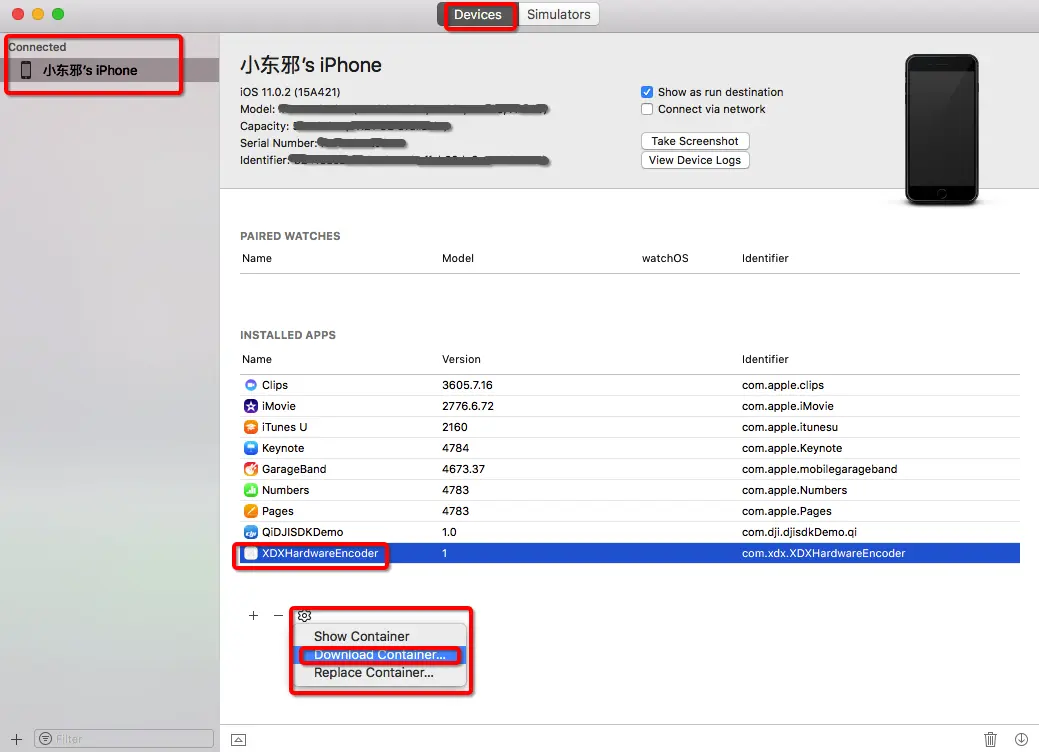Switch to the Devices tab
Image resolution: width=1039 pixels, height=752 pixels.
click(x=478, y=15)
